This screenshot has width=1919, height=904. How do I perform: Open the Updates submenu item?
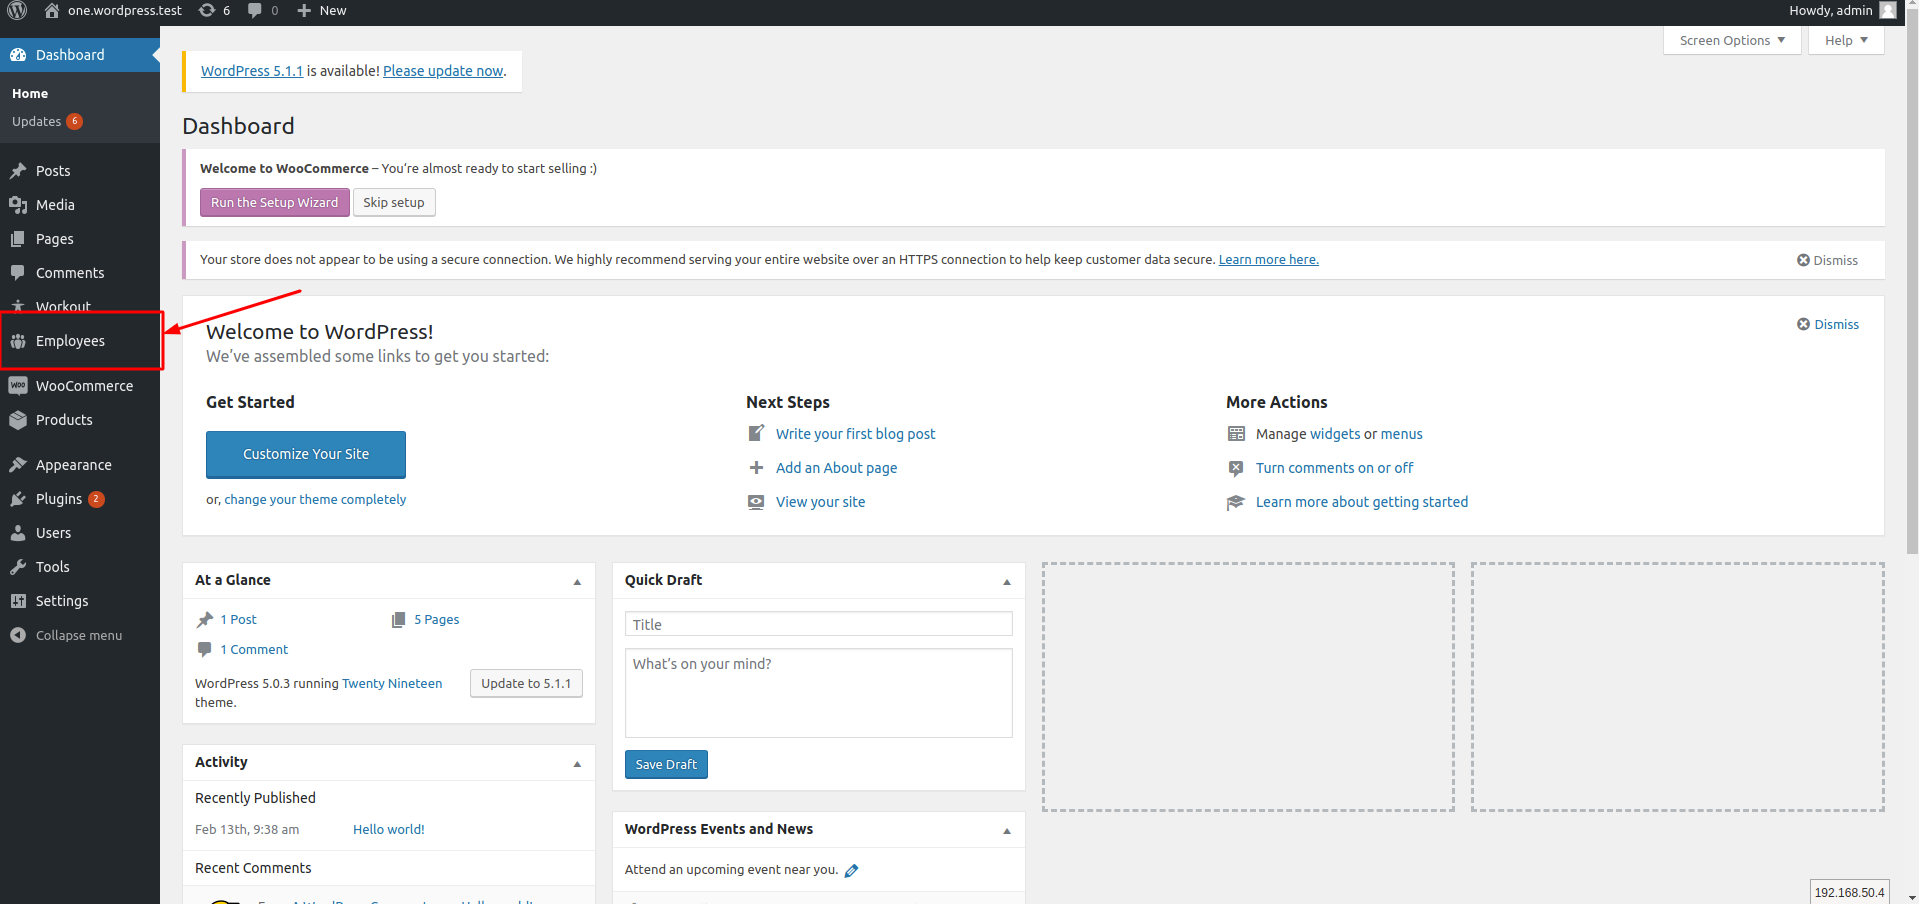coord(37,121)
